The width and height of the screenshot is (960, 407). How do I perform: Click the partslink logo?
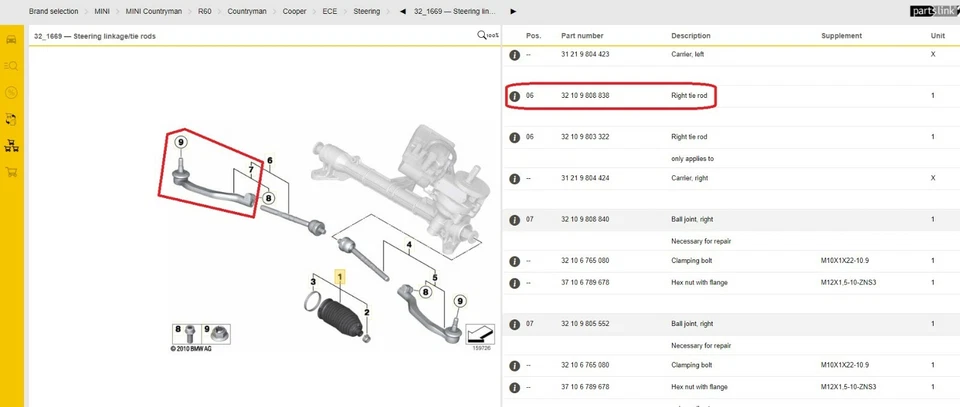point(934,10)
